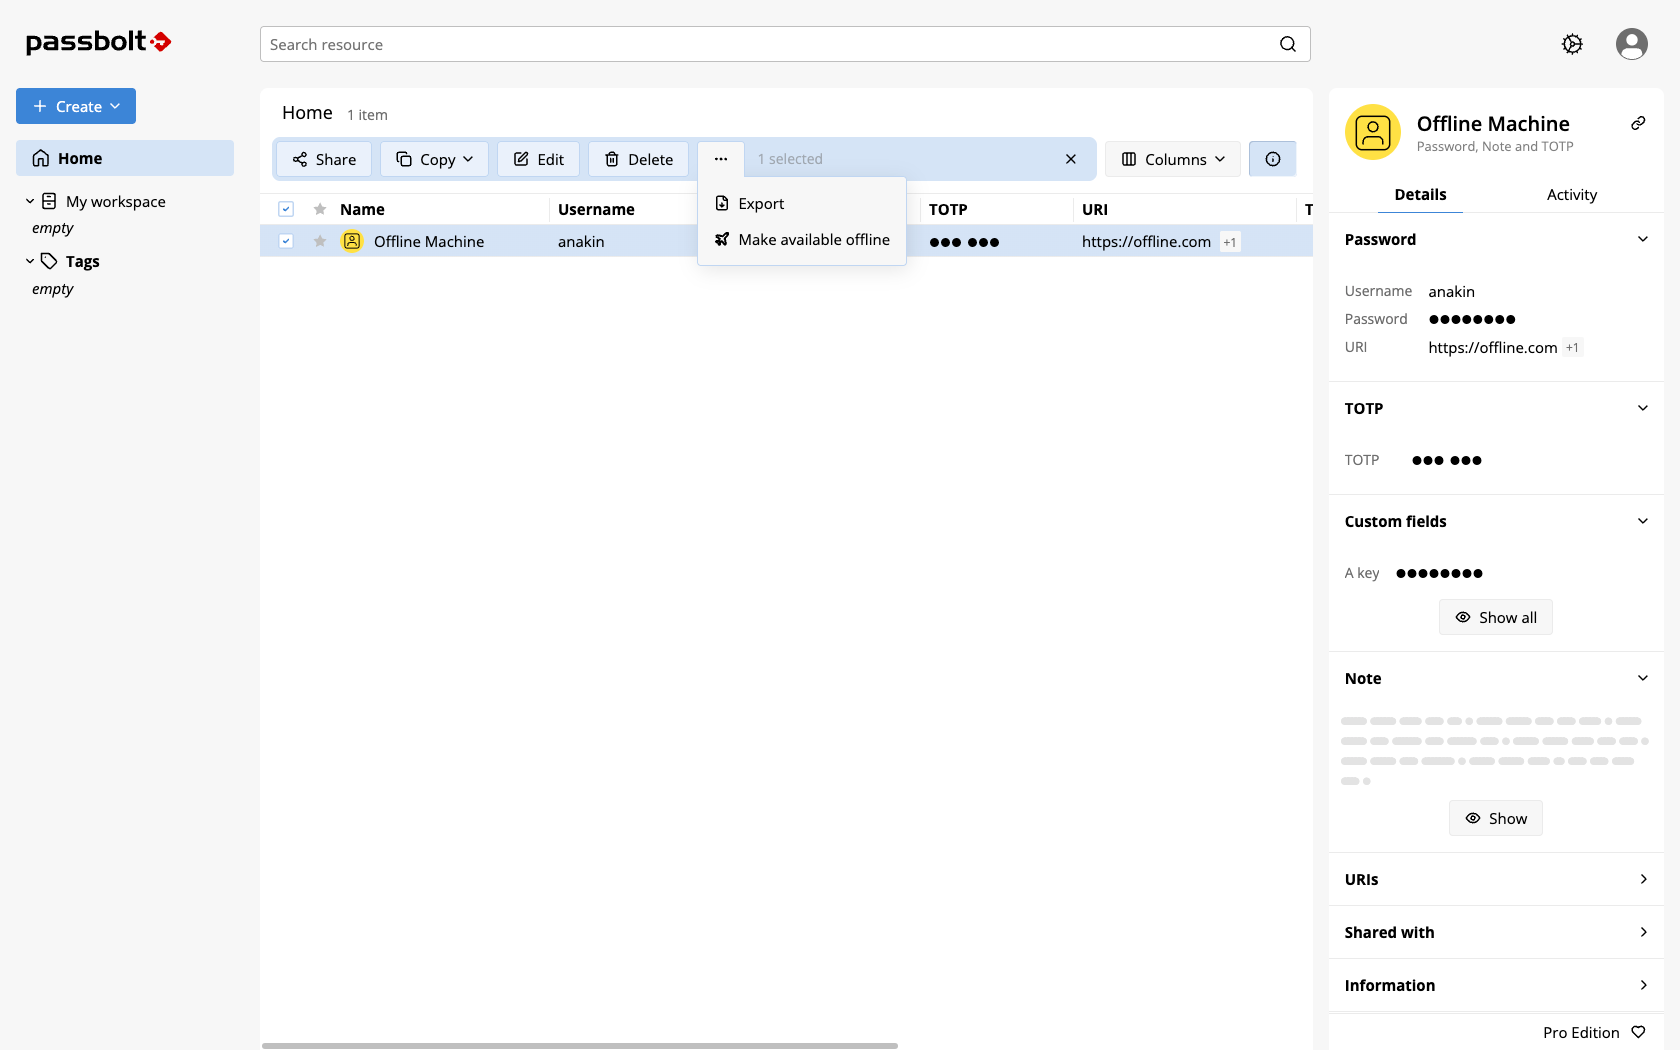Click the +1 URI badge in the details panel

[1573, 348]
